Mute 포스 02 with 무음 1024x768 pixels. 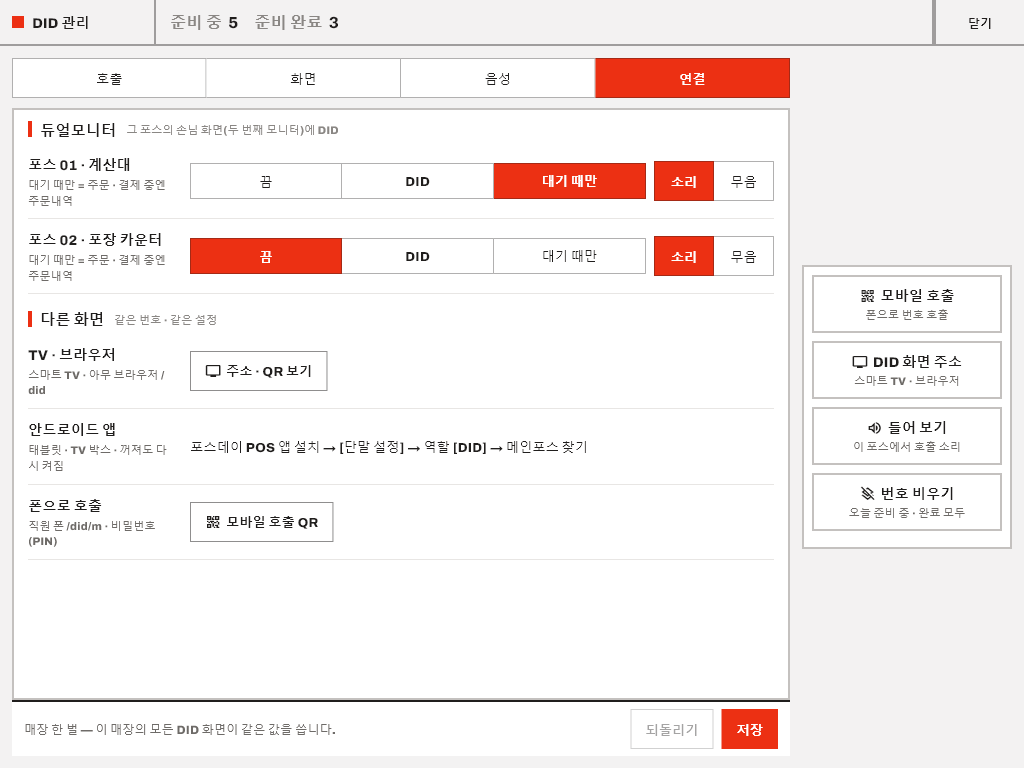pos(743,256)
